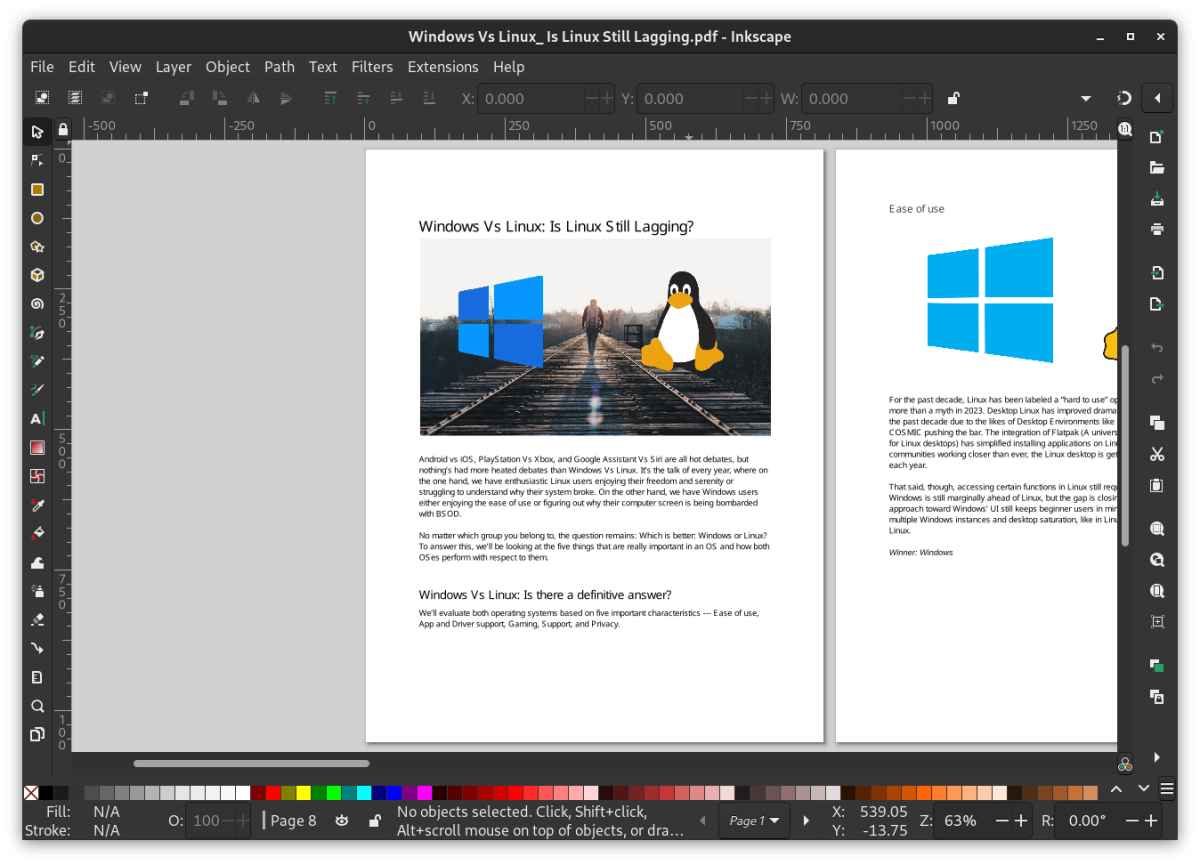Choose the Calligraphy tool
Screen dimensions: 1200x865
click(x=37, y=389)
